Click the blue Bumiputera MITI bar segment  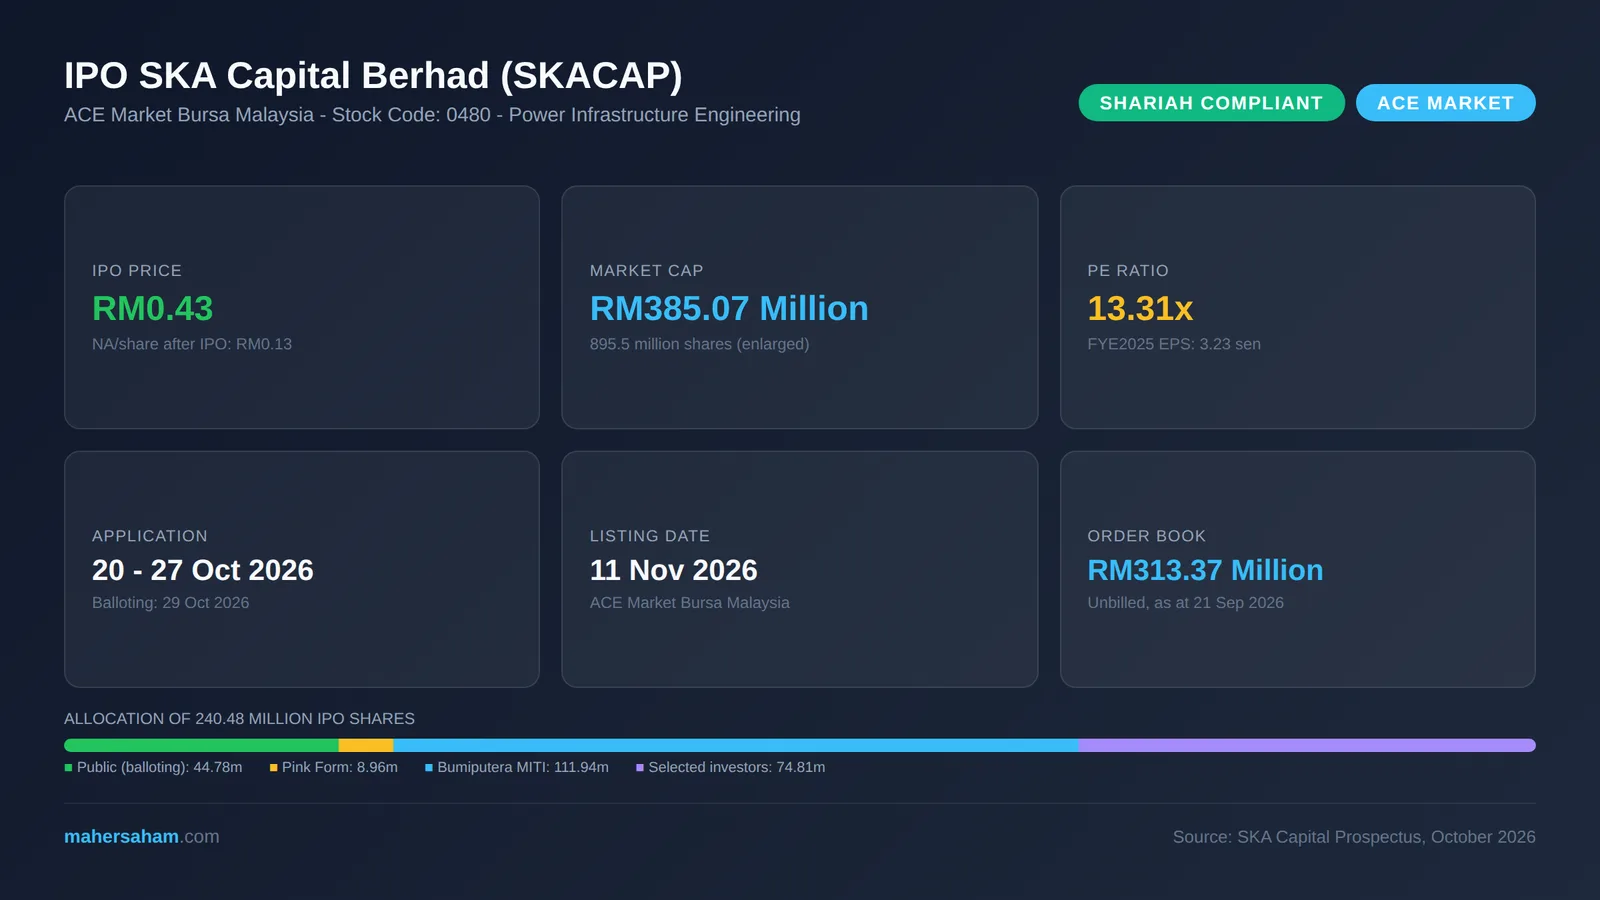pyautogui.click(x=736, y=745)
